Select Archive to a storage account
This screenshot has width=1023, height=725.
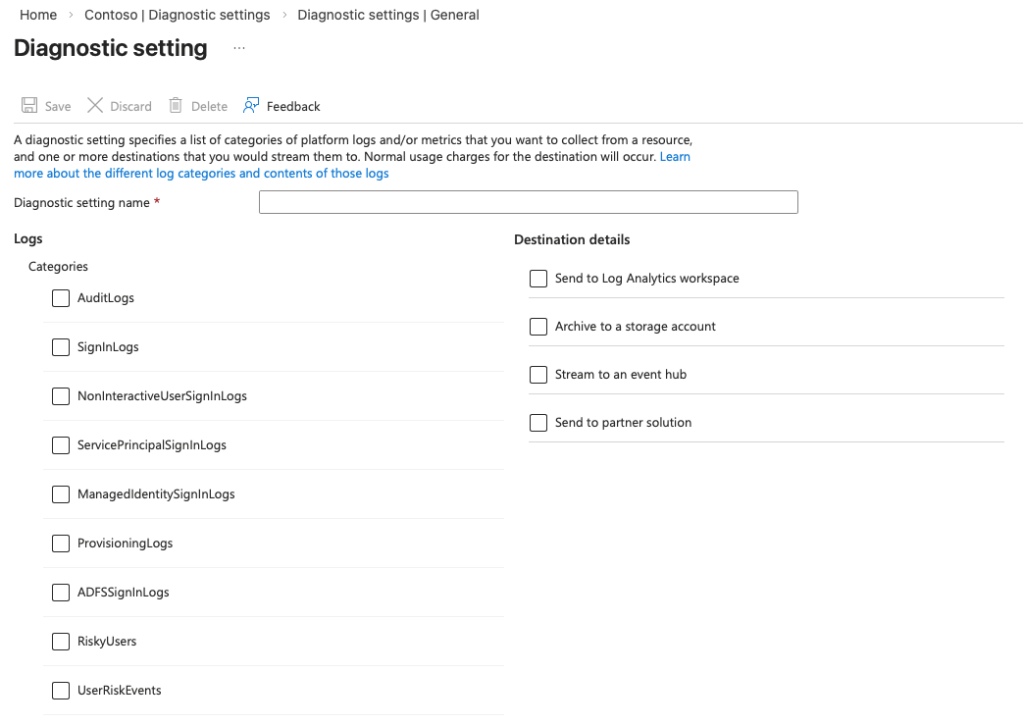coord(539,326)
